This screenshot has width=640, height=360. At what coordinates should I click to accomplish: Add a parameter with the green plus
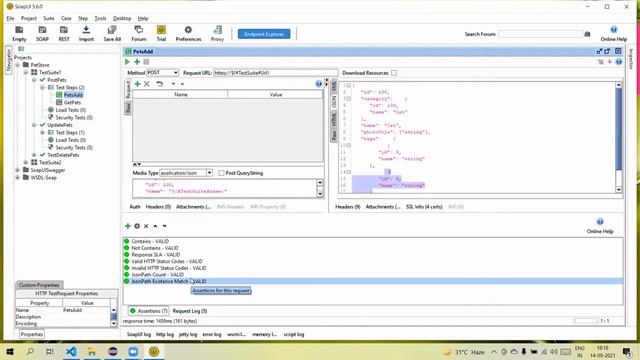click(x=138, y=84)
